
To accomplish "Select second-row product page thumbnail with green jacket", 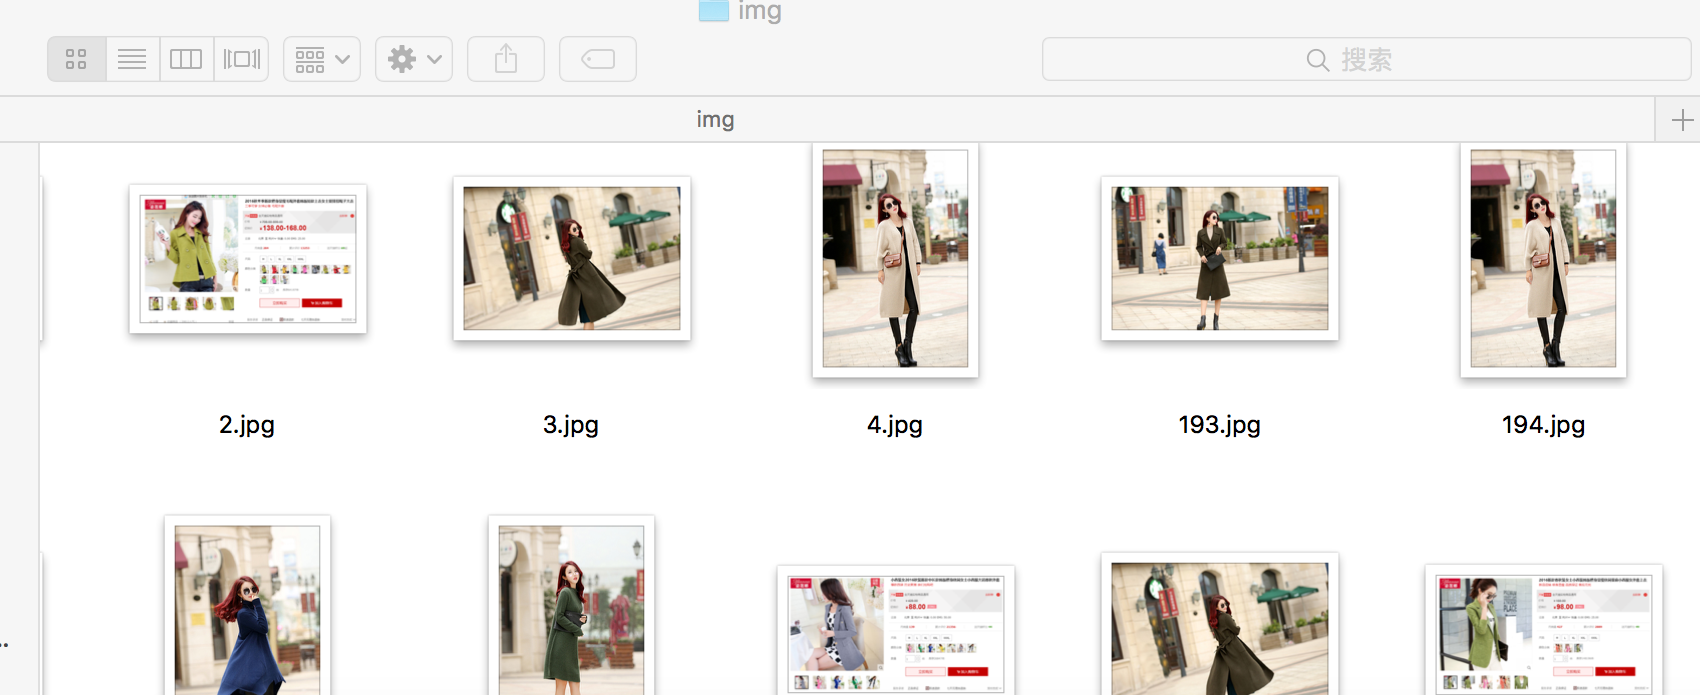I will coord(1544,630).
